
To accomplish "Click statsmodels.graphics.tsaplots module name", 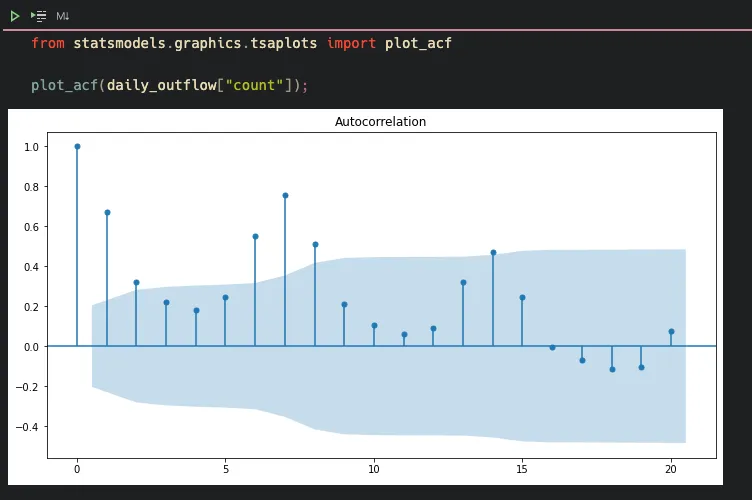I will tap(195, 44).
